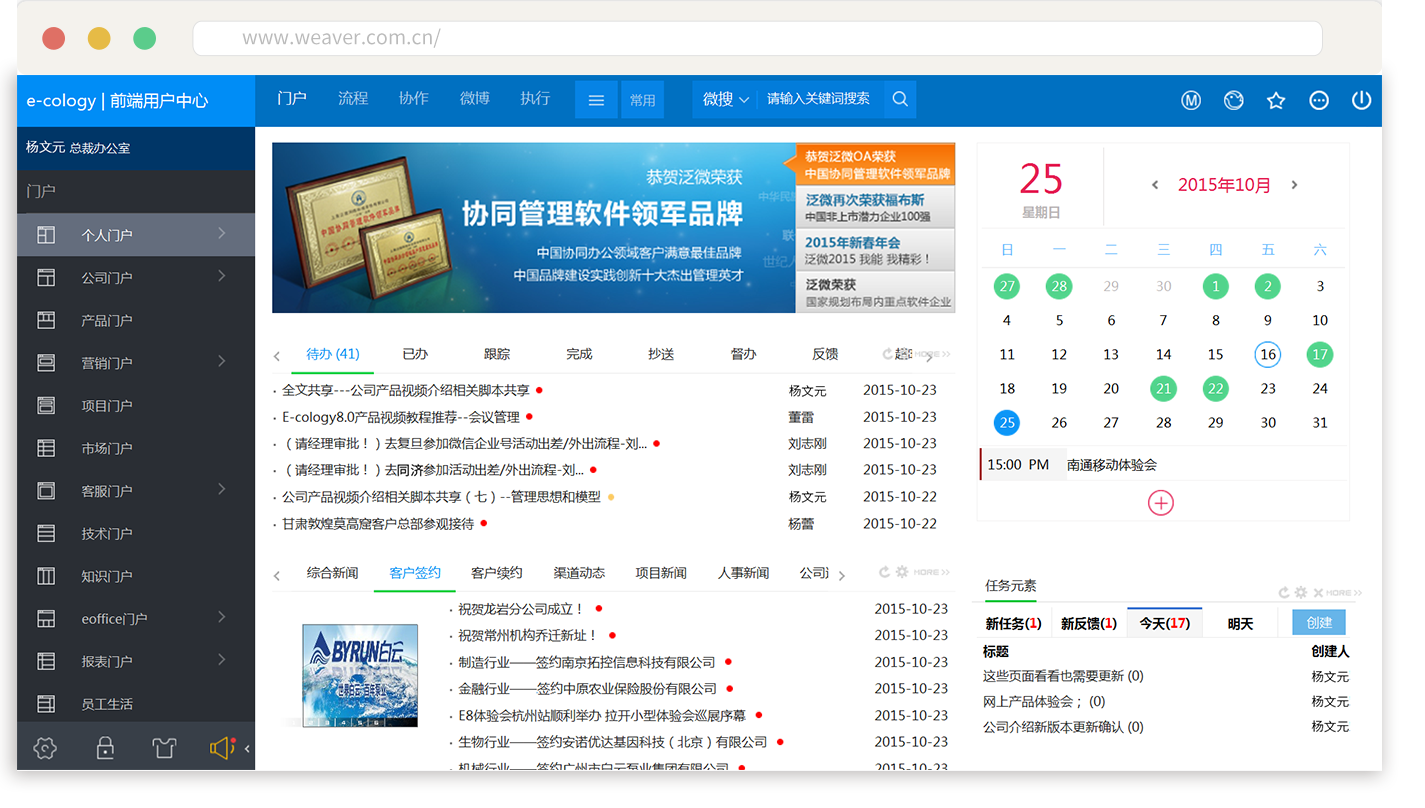This screenshot has width=1425, height=808.
Task: Refresh the news widget with refresh icon
Action: coord(884,572)
